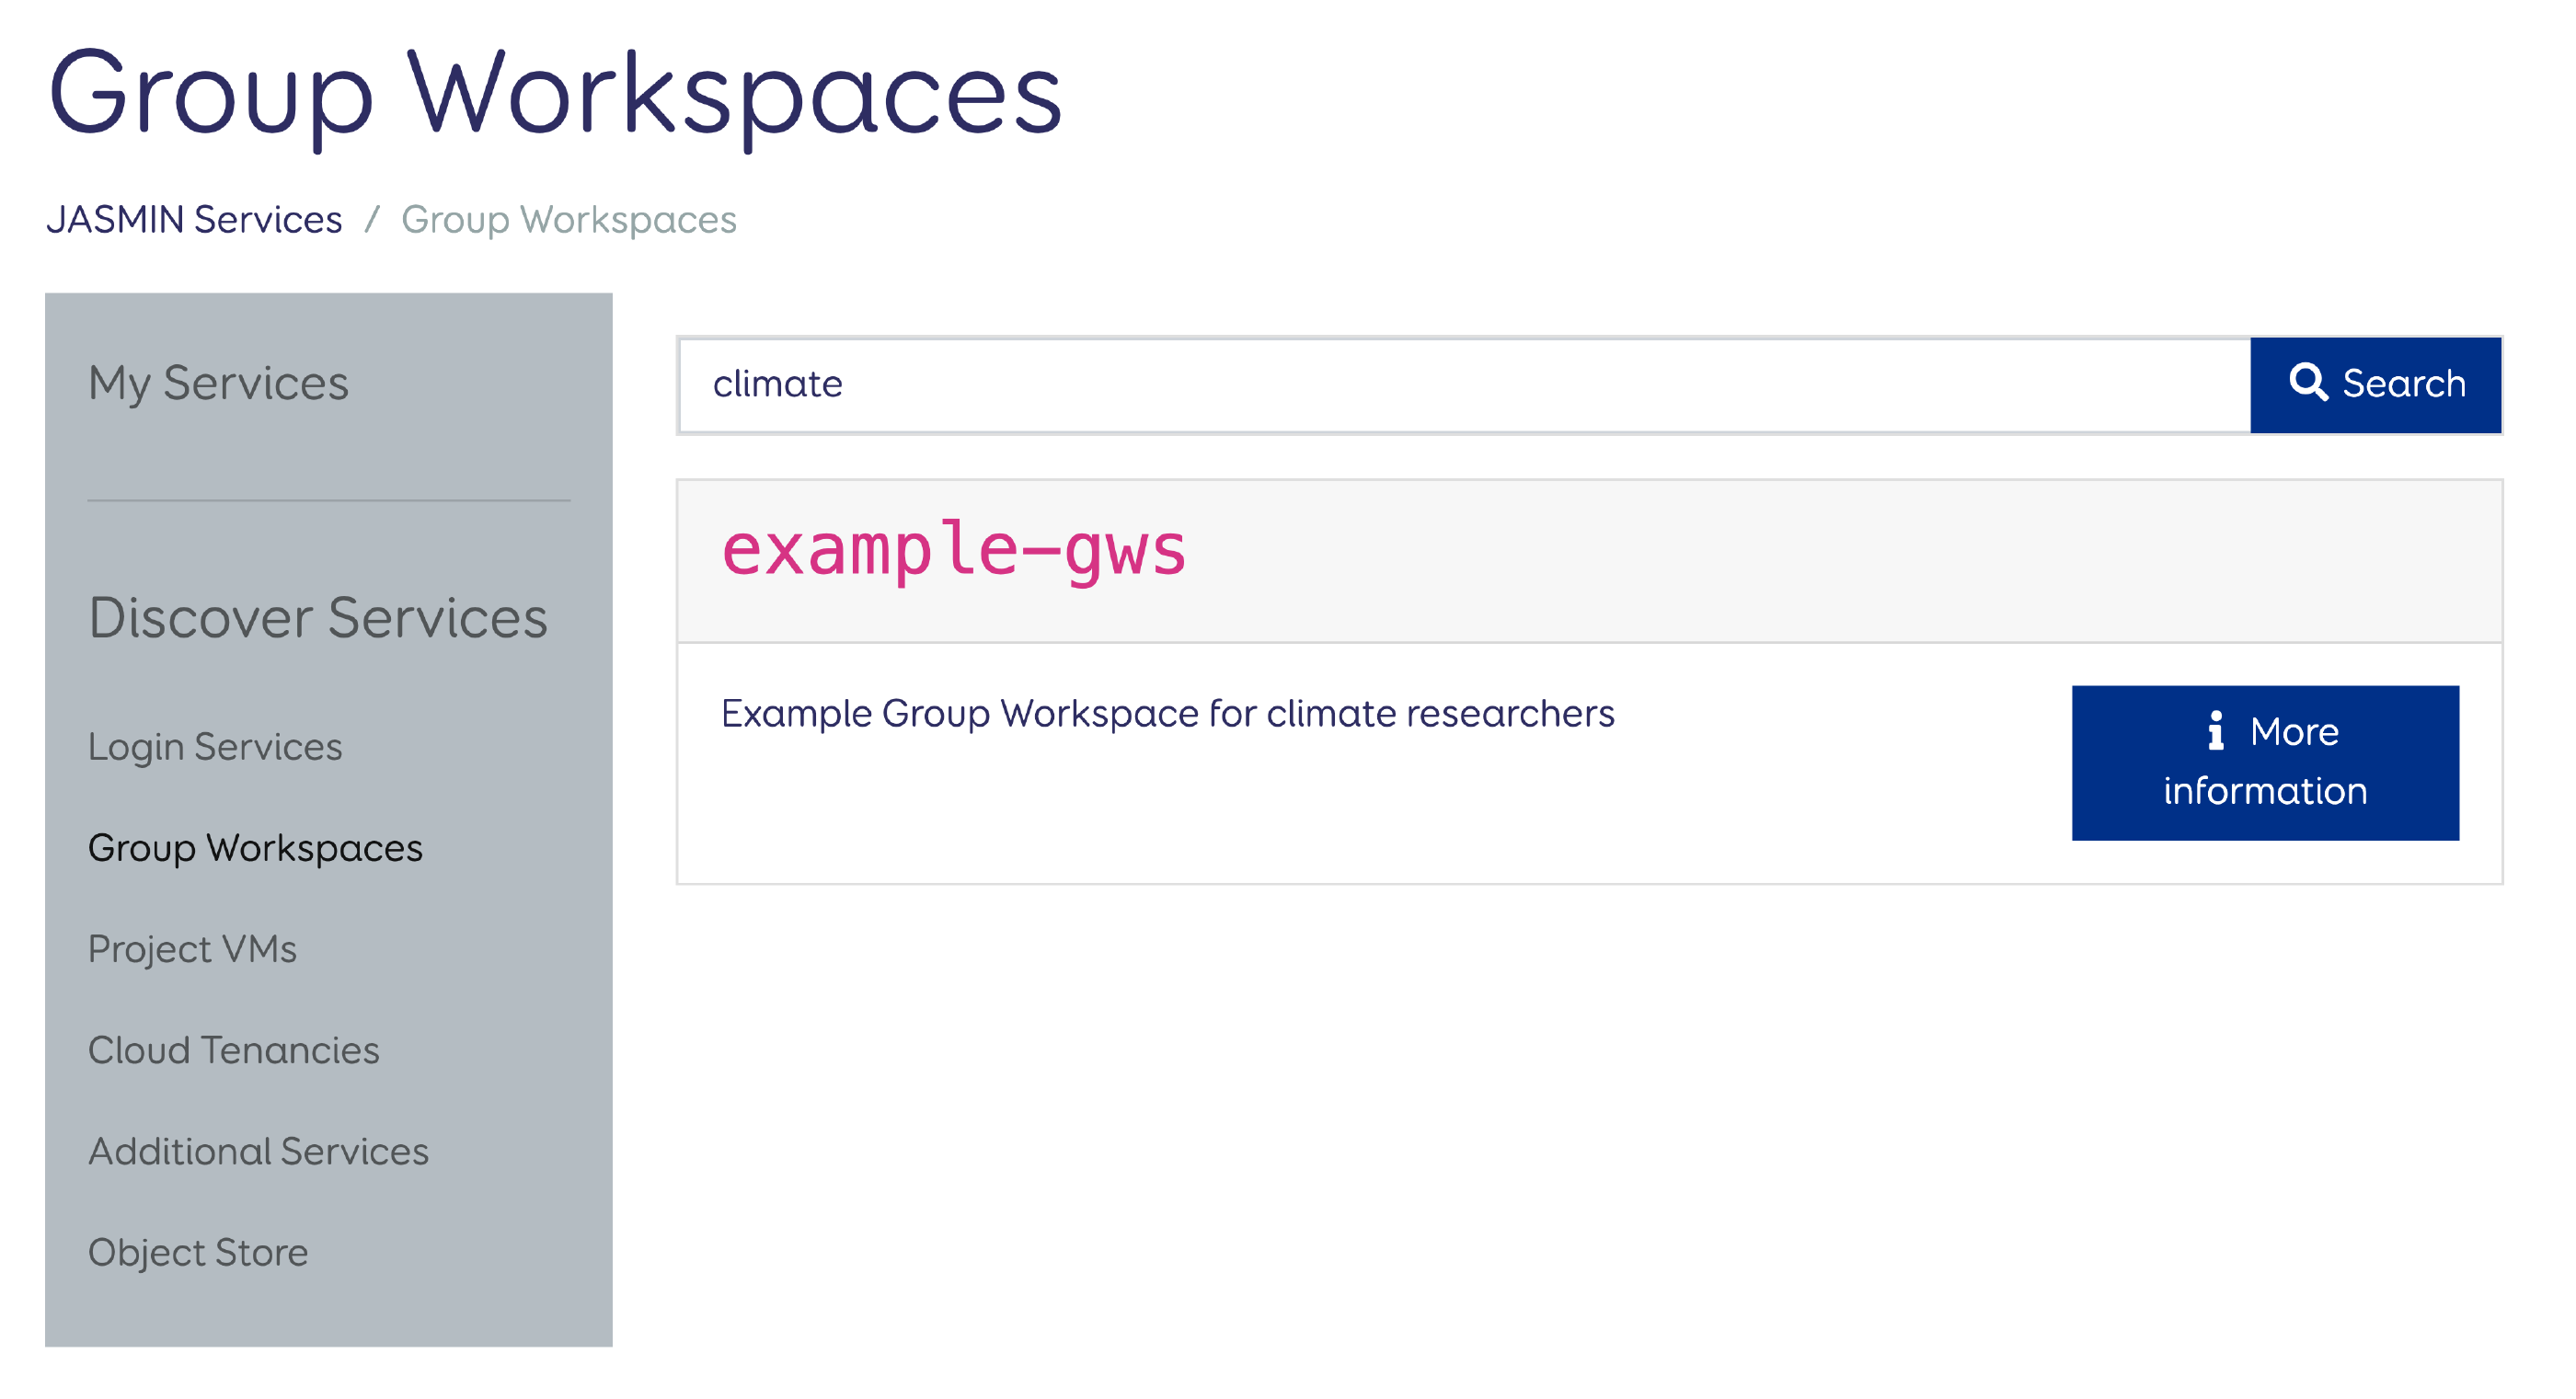Click the slash breadcrumb separator
2576x1399 pixels.
[x=372, y=219]
